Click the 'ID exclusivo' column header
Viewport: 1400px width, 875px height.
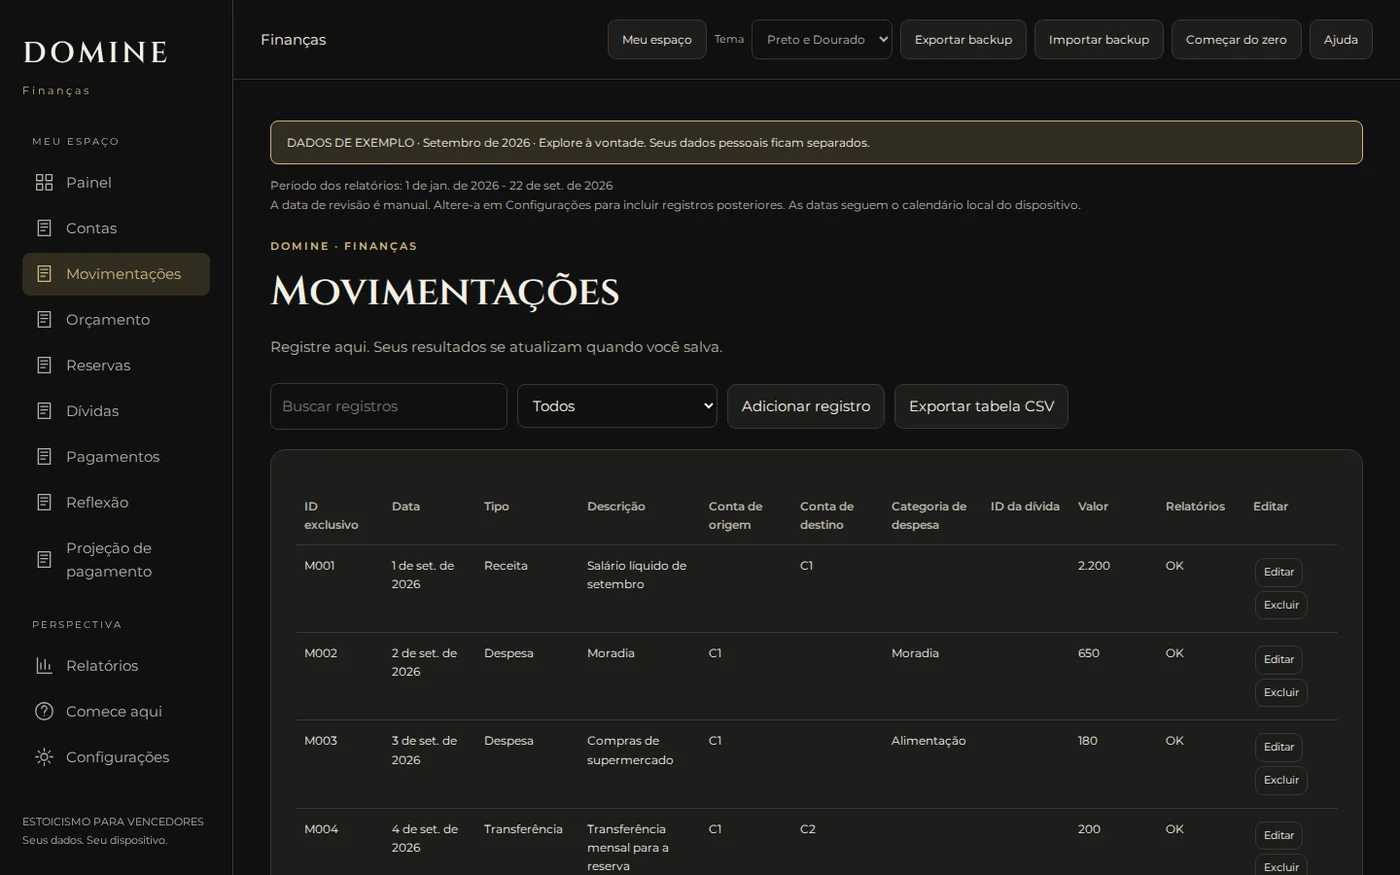(331, 516)
